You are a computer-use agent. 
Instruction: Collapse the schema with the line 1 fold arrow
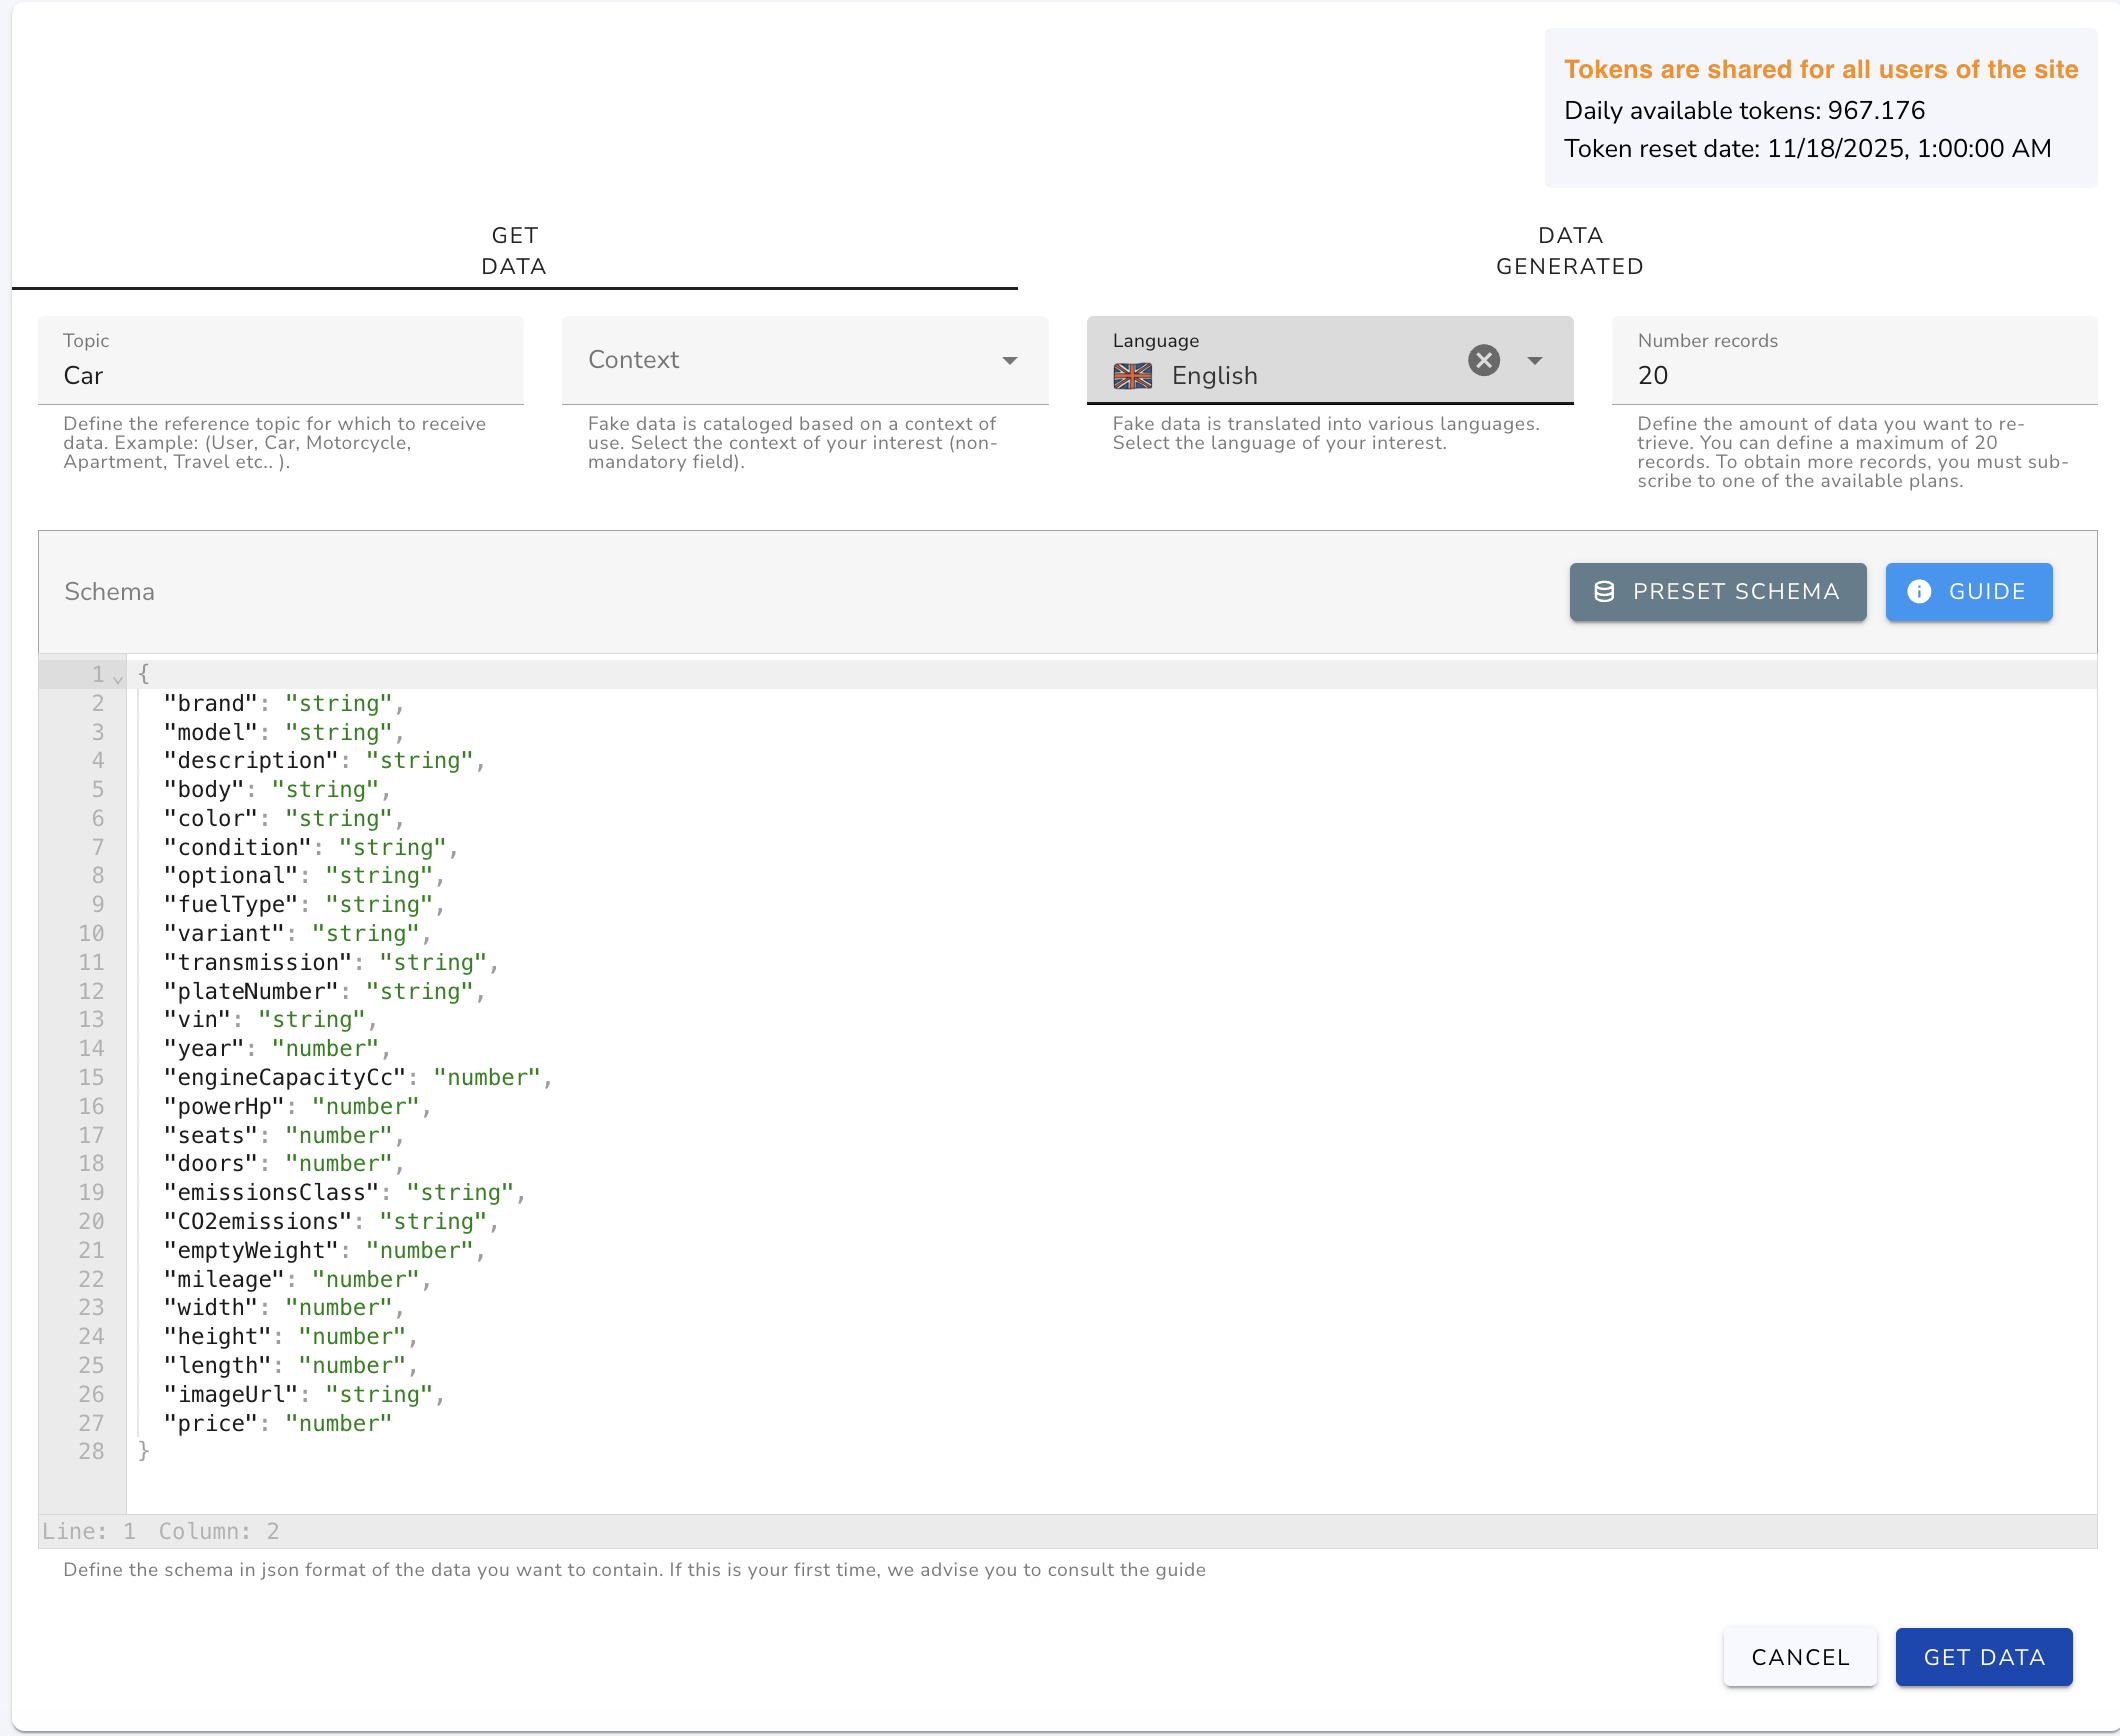117,678
